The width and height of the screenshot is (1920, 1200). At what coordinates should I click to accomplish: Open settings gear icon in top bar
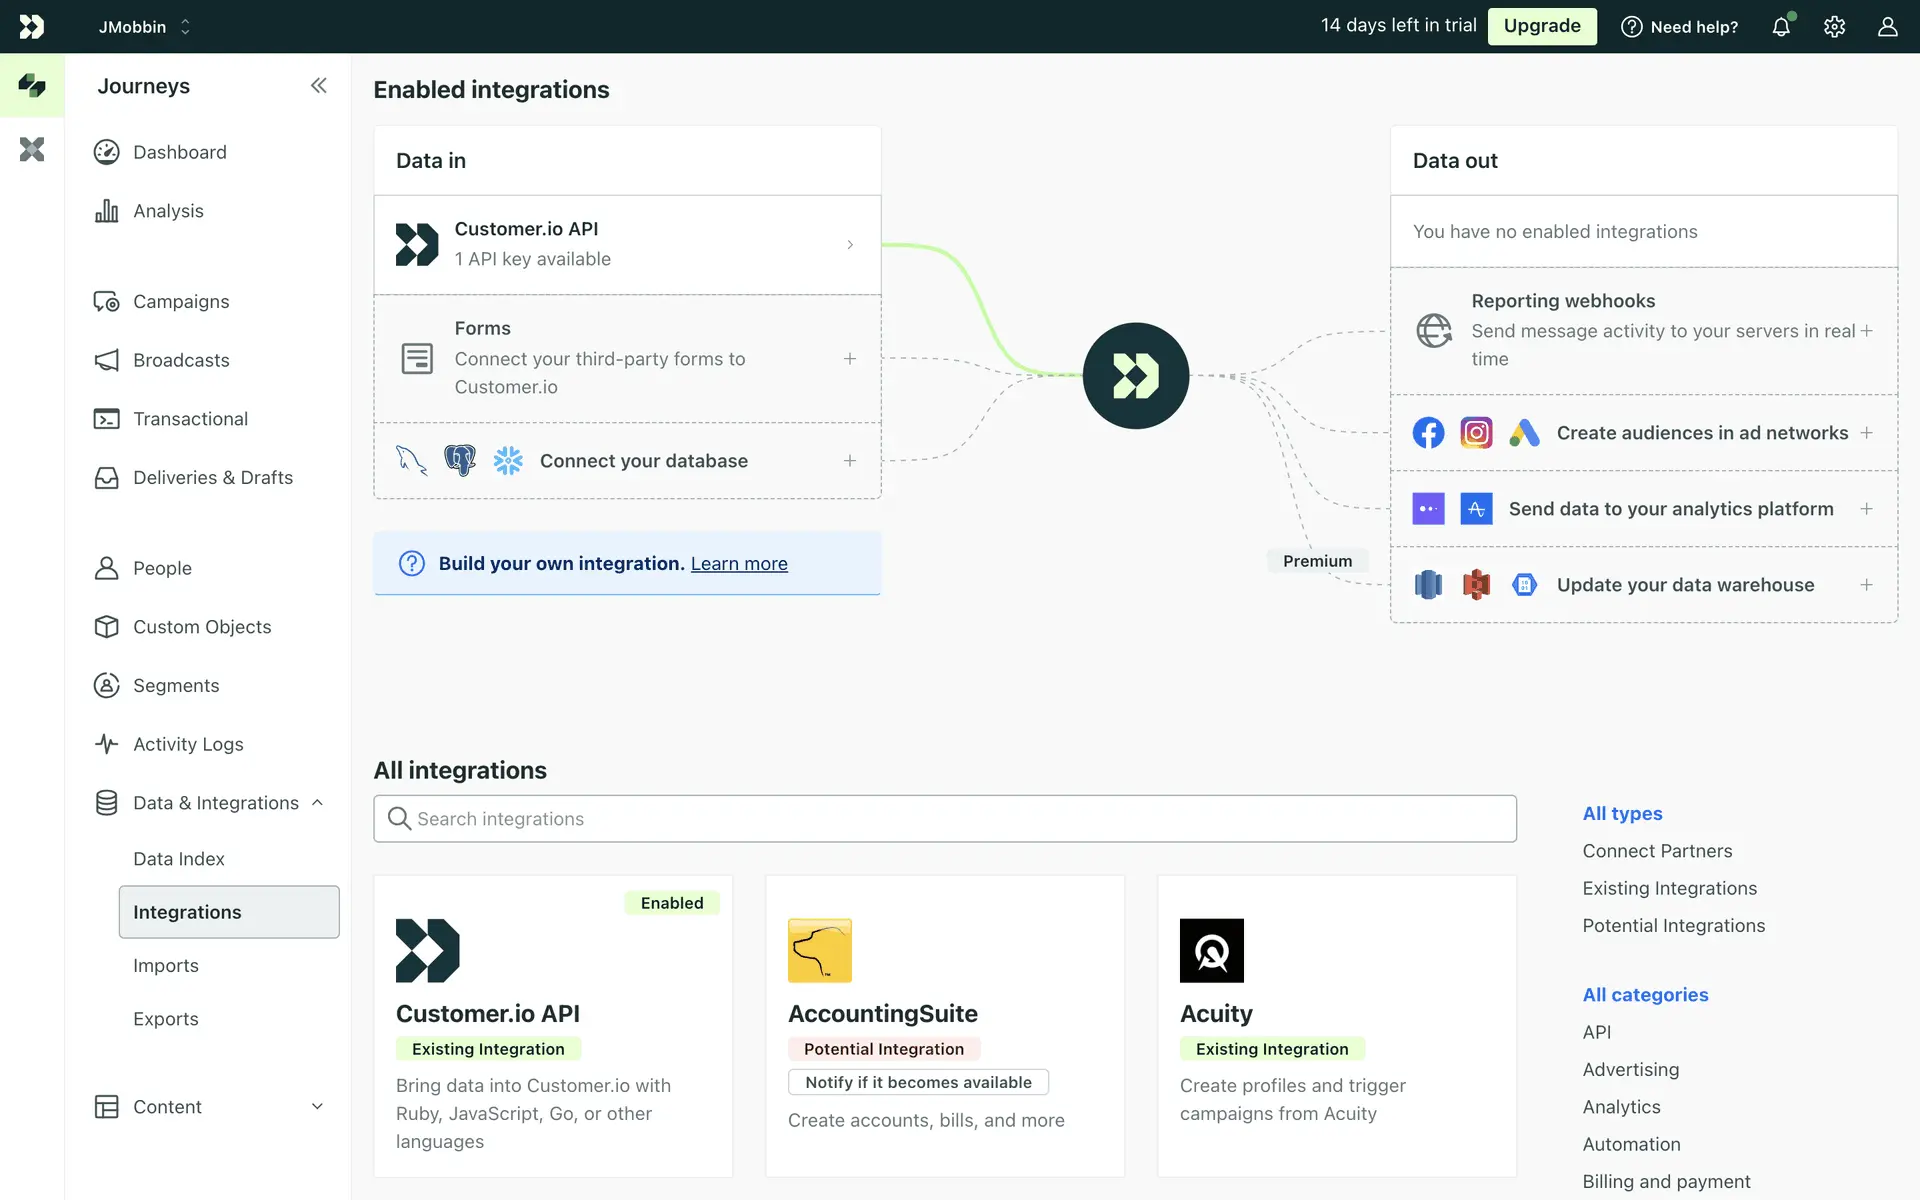tap(1834, 27)
